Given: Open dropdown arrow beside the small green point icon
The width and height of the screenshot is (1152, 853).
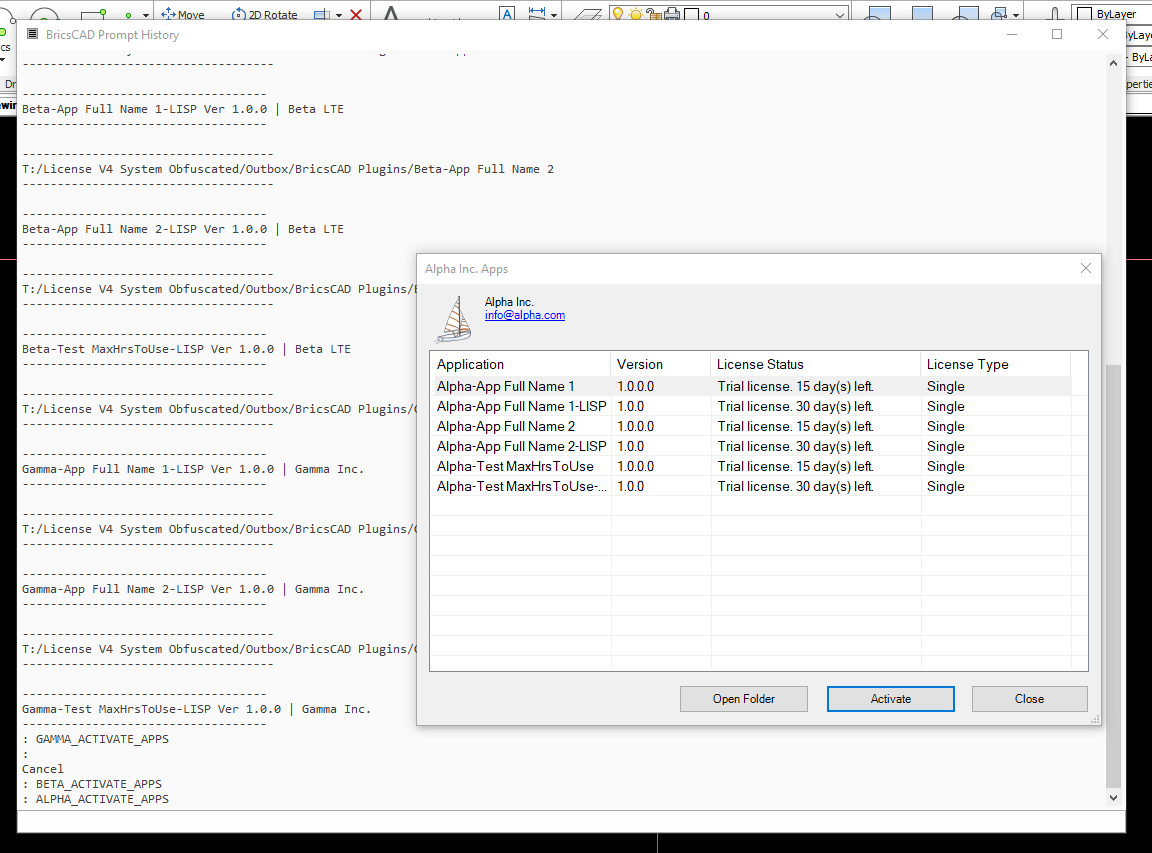Looking at the screenshot, I should pyautogui.click(x=146, y=15).
